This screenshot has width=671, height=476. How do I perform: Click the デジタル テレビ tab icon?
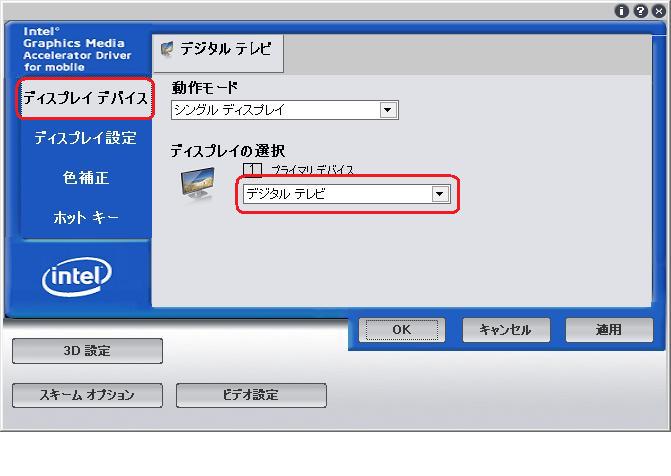click(x=167, y=49)
